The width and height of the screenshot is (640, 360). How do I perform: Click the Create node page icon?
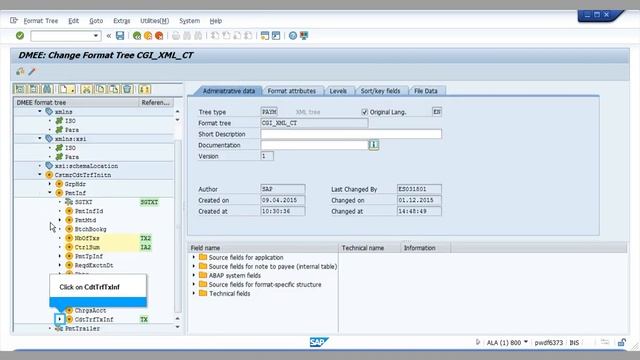(x=63, y=89)
